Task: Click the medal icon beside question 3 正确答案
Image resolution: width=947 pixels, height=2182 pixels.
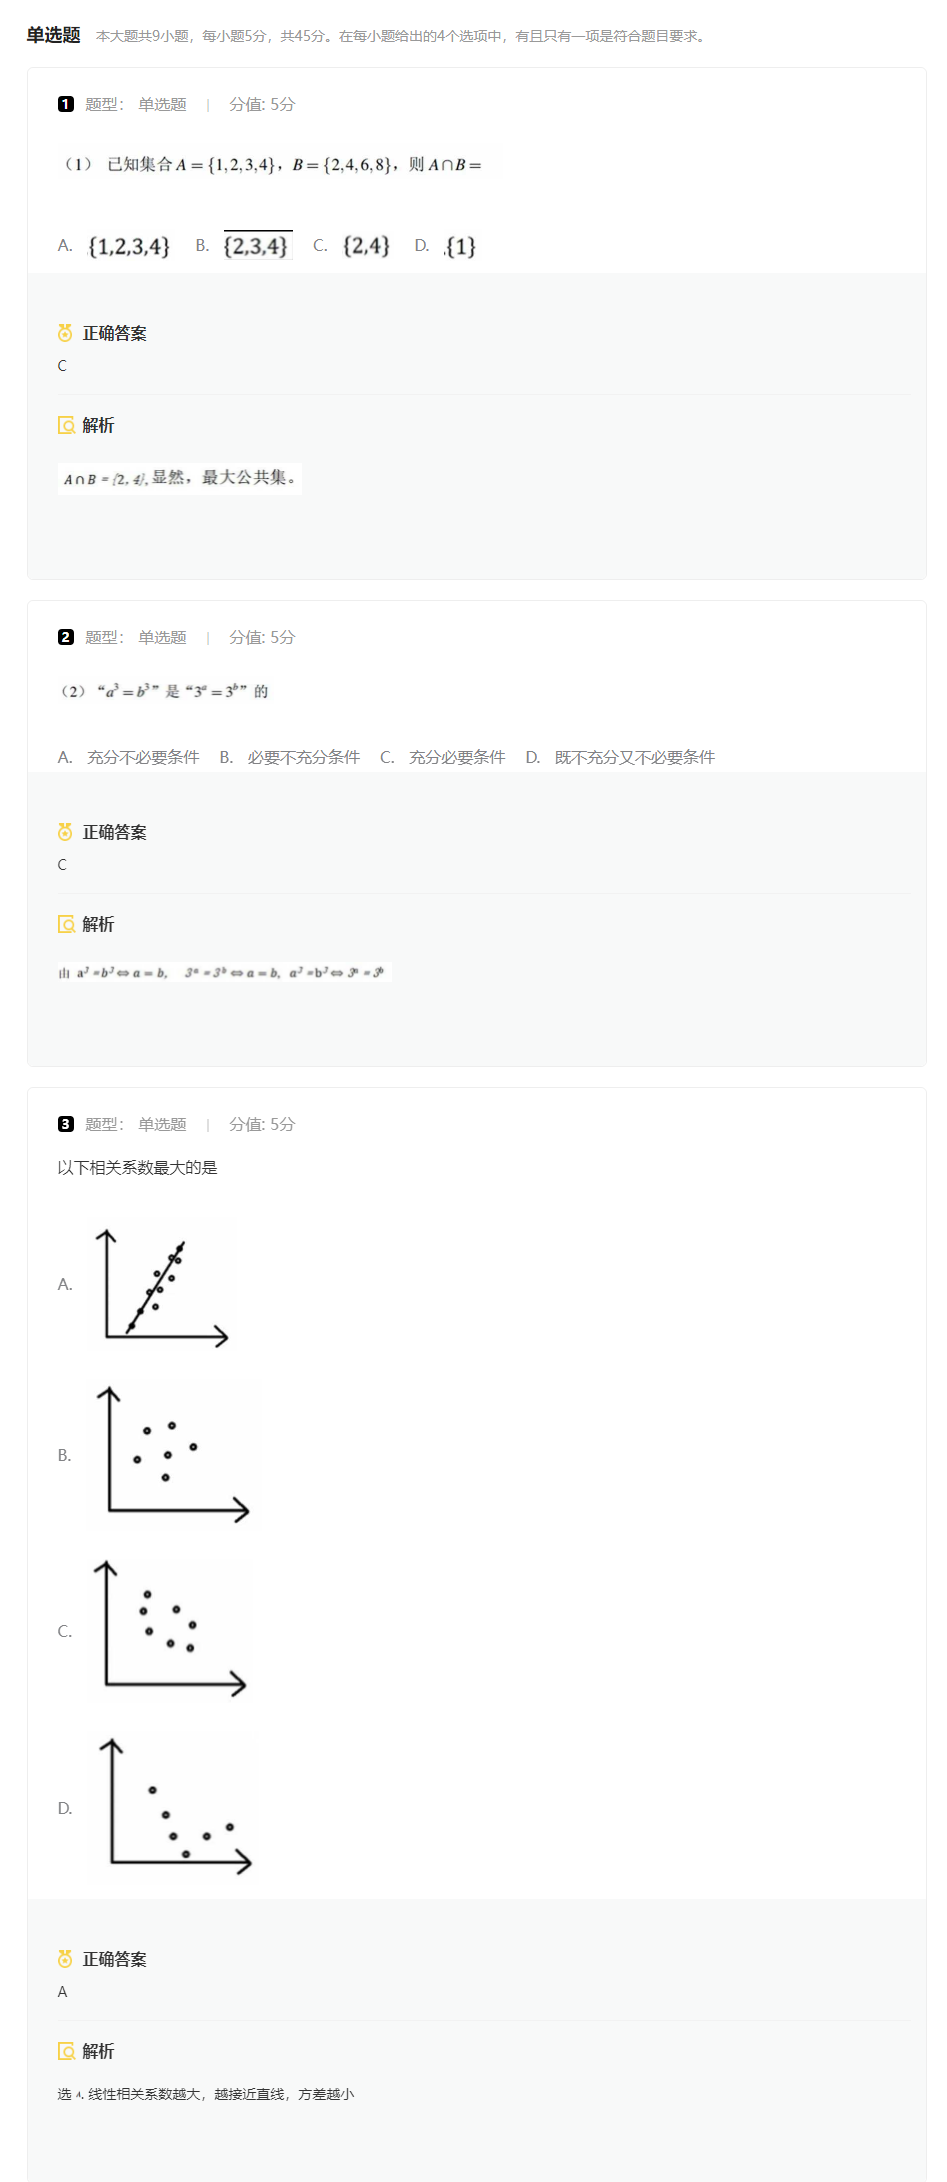Action: point(65,1959)
